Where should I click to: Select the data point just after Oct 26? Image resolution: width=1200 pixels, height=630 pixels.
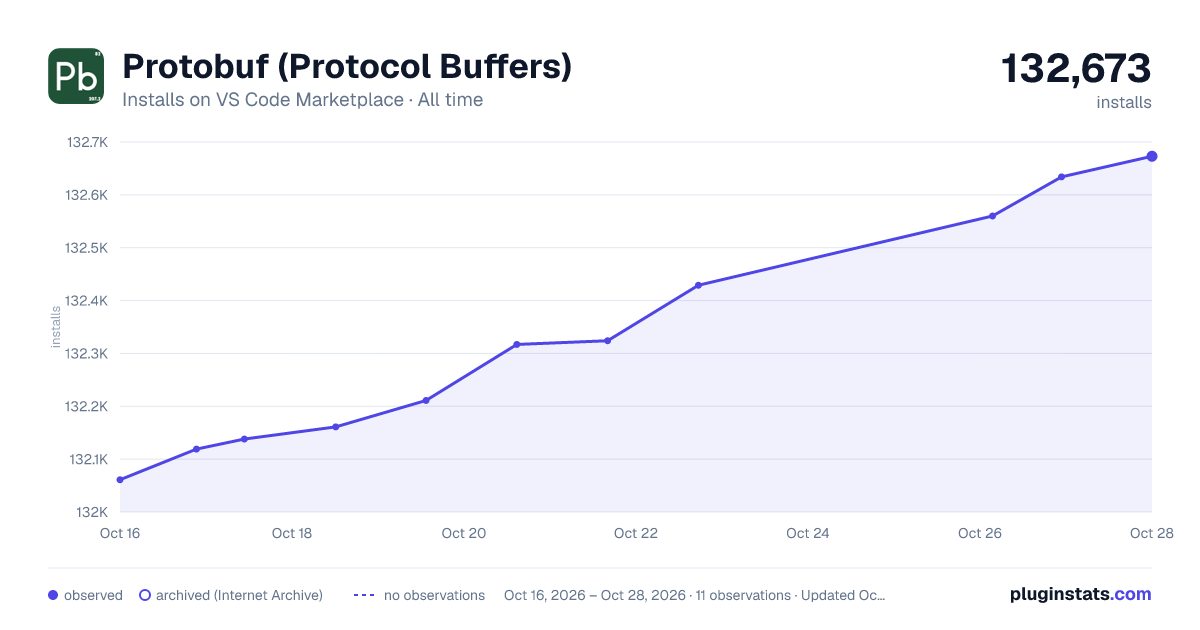click(992, 216)
